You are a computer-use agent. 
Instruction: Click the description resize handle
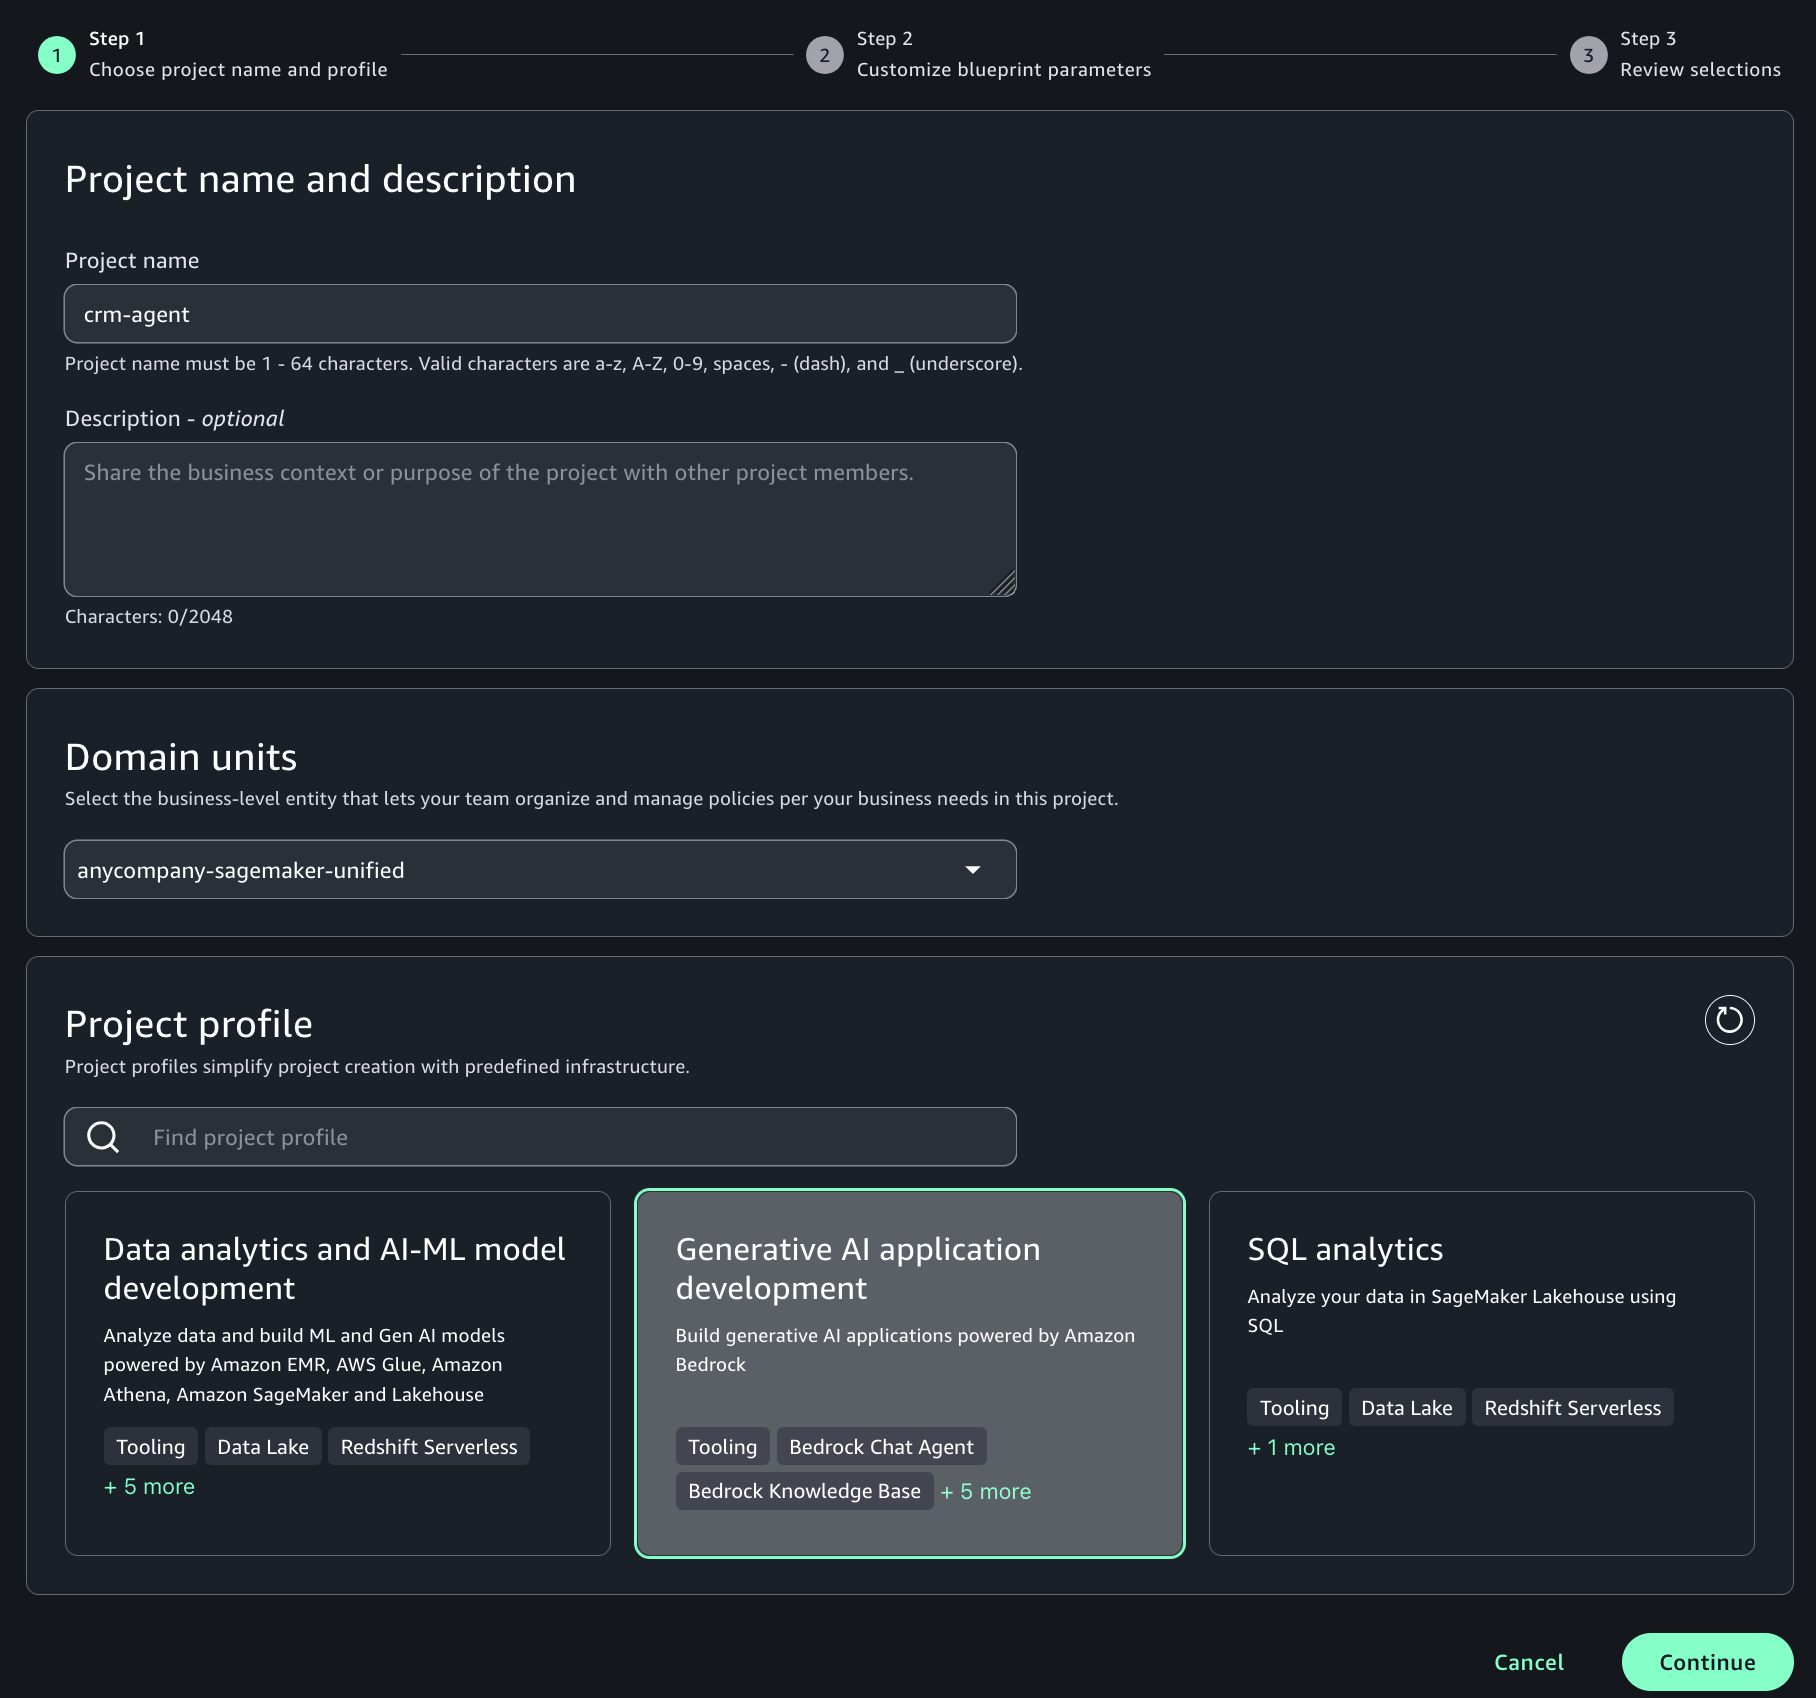tap(1004, 584)
